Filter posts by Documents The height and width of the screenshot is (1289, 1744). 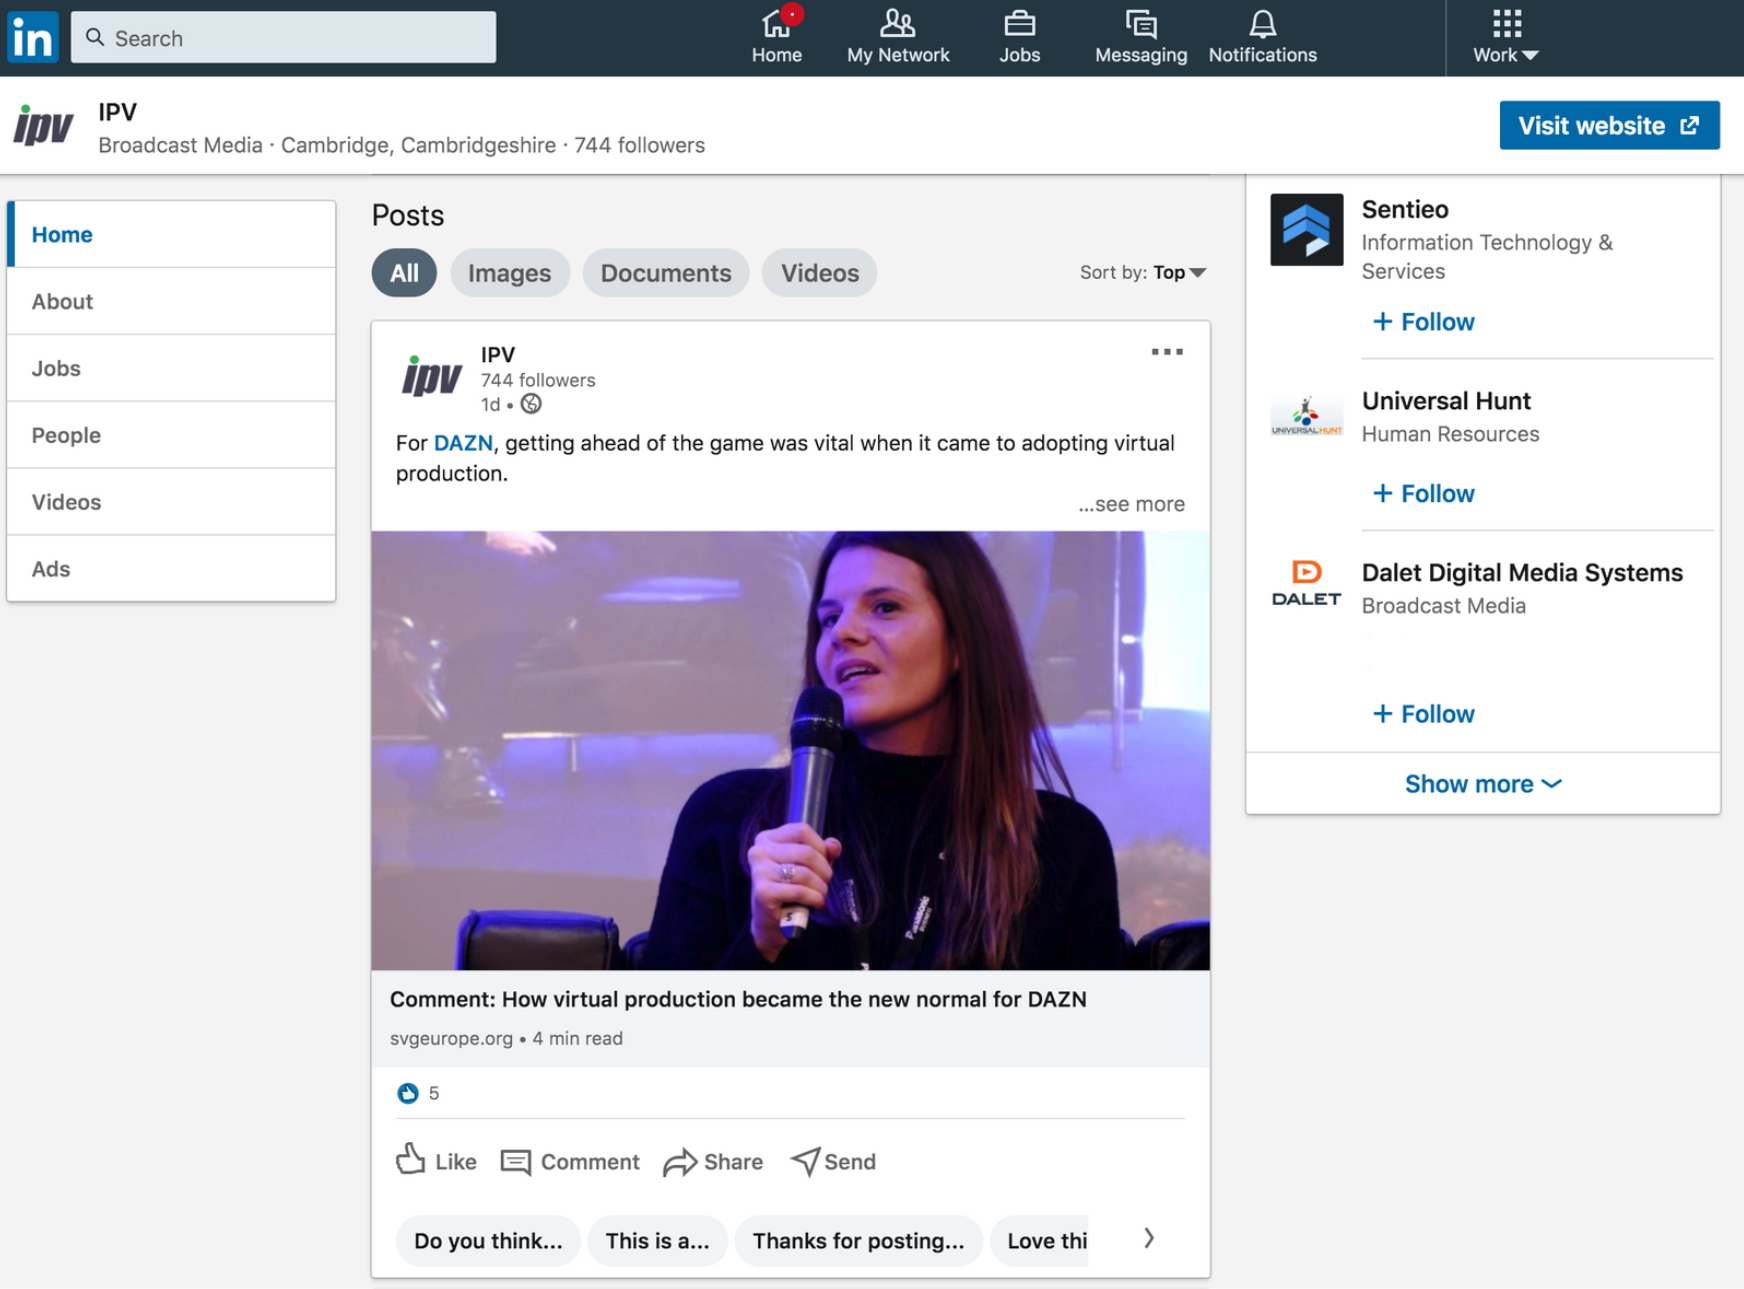(665, 273)
